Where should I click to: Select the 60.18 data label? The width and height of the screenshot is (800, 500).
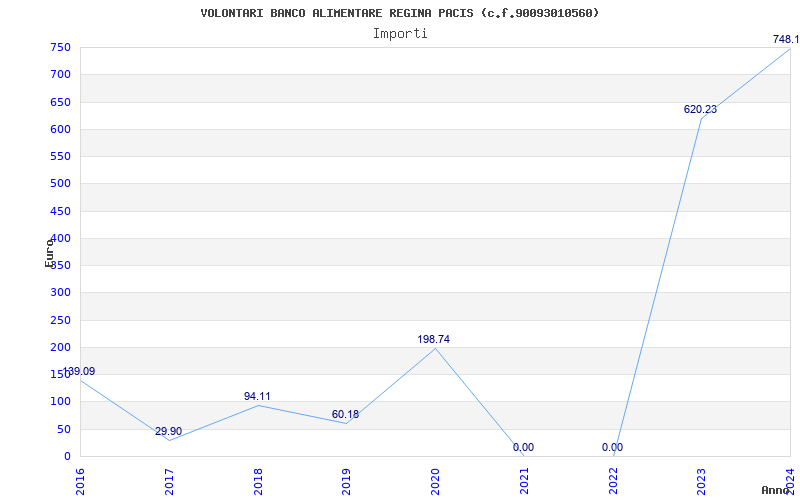point(345,414)
